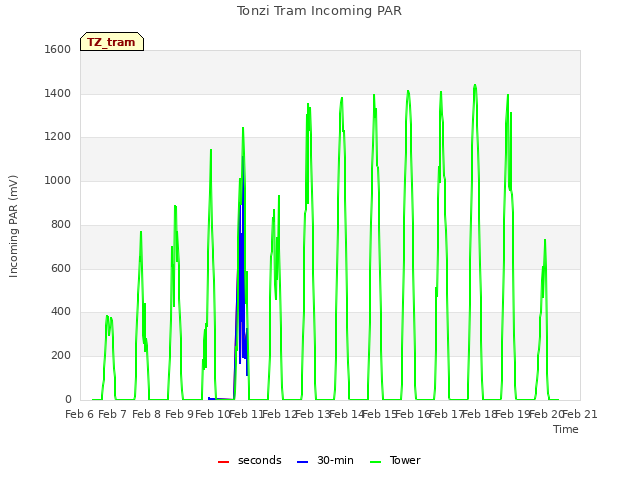Click the Feb 7 x-axis date label

click(113, 414)
